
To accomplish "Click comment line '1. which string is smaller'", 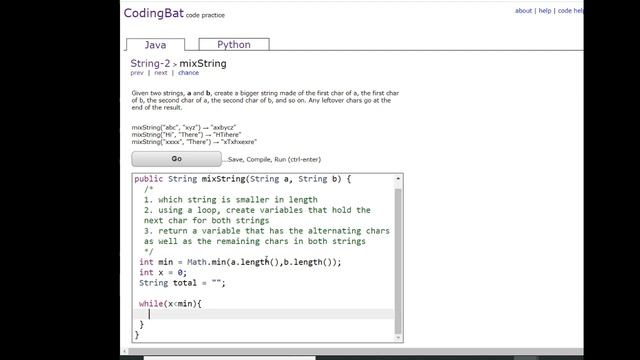I will pos(231,200).
